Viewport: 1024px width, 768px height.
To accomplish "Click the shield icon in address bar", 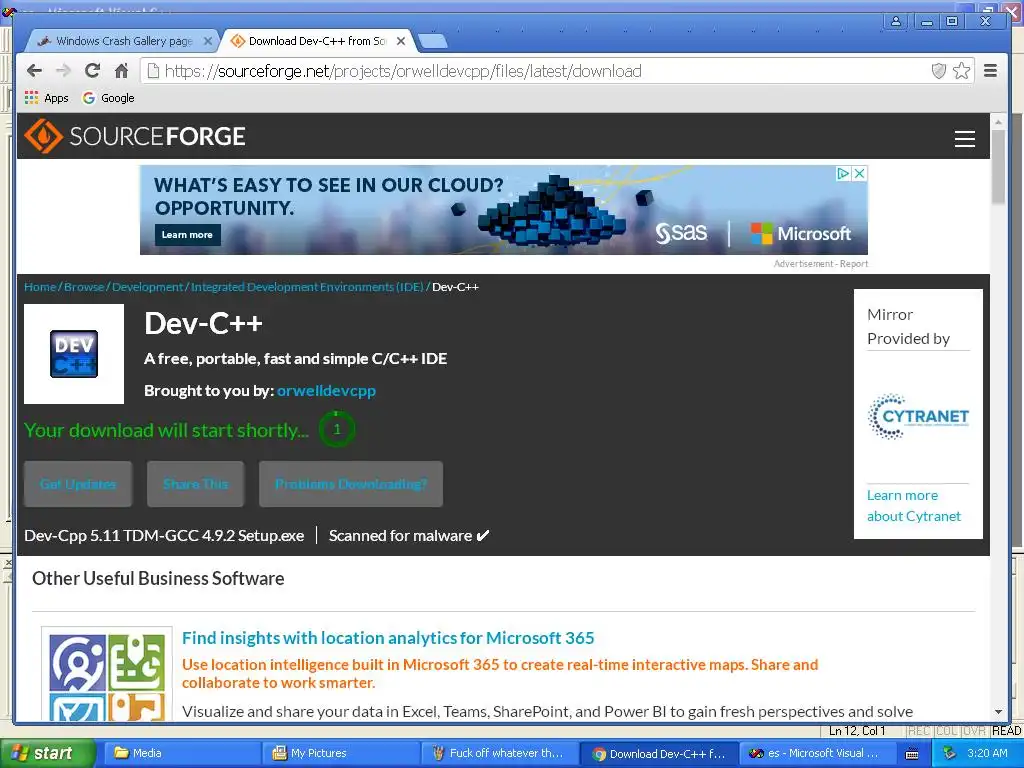I will pyautogui.click(x=938, y=71).
